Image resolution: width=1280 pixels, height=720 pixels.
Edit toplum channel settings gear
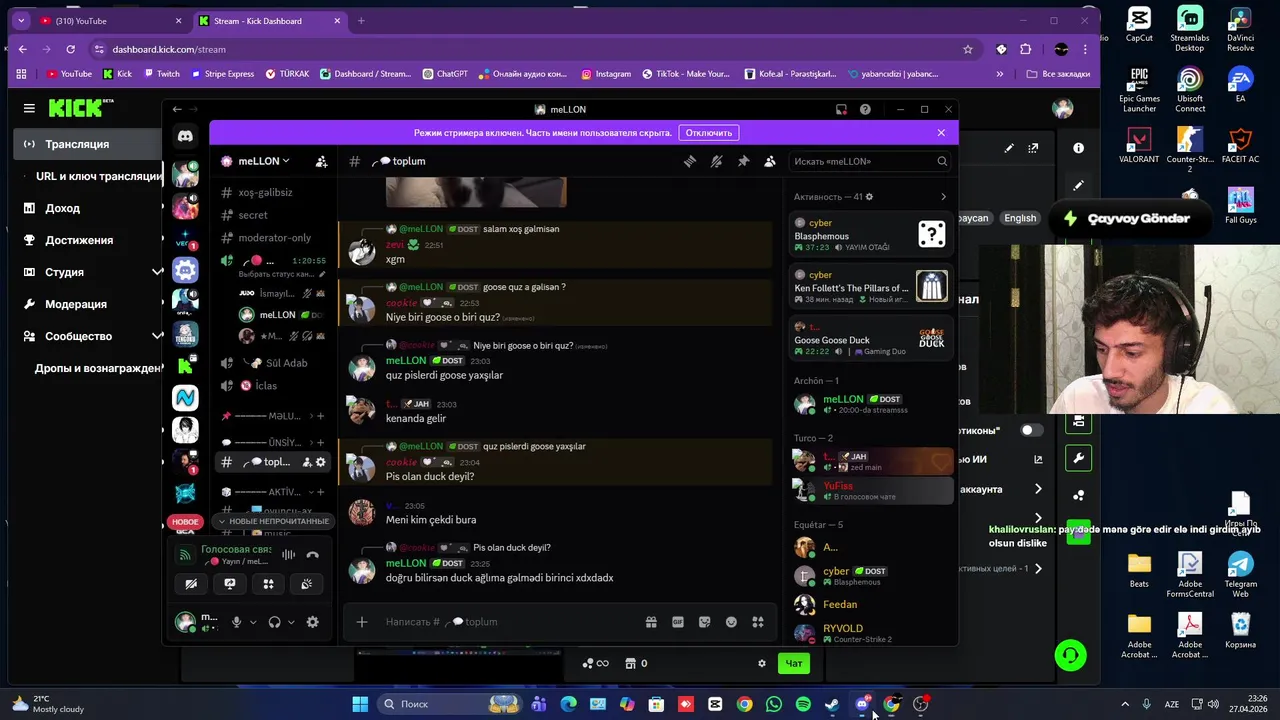[x=320, y=462]
